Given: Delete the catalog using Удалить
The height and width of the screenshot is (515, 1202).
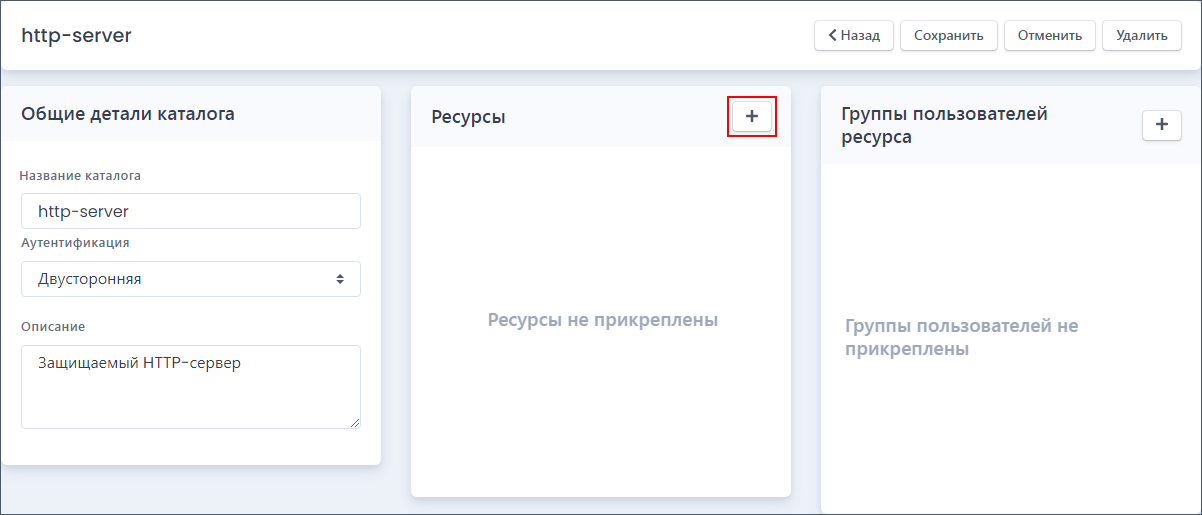Looking at the screenshot, I should coord(1142,35).
